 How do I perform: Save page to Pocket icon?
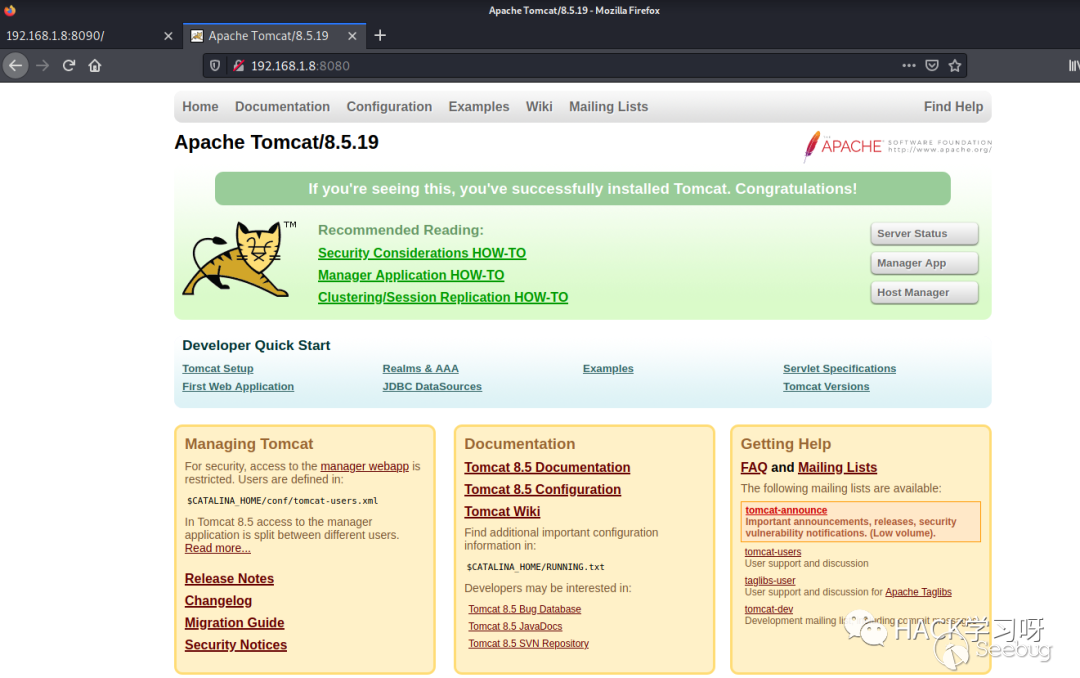pyautogui.click(x=932, y=65)
